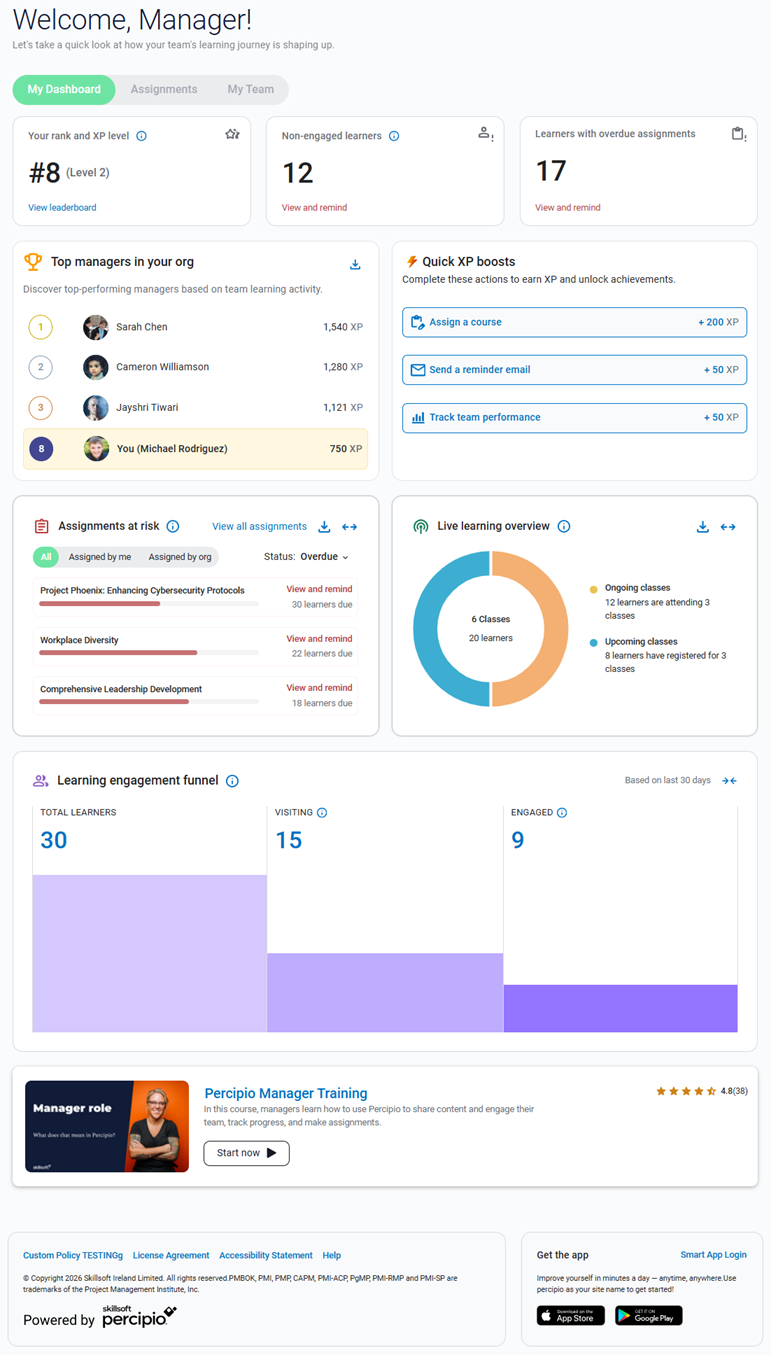Screen dimensions: 771x1355
Task: Click the info icon beside Learning engagement funnel
Action: coord(232,781)
